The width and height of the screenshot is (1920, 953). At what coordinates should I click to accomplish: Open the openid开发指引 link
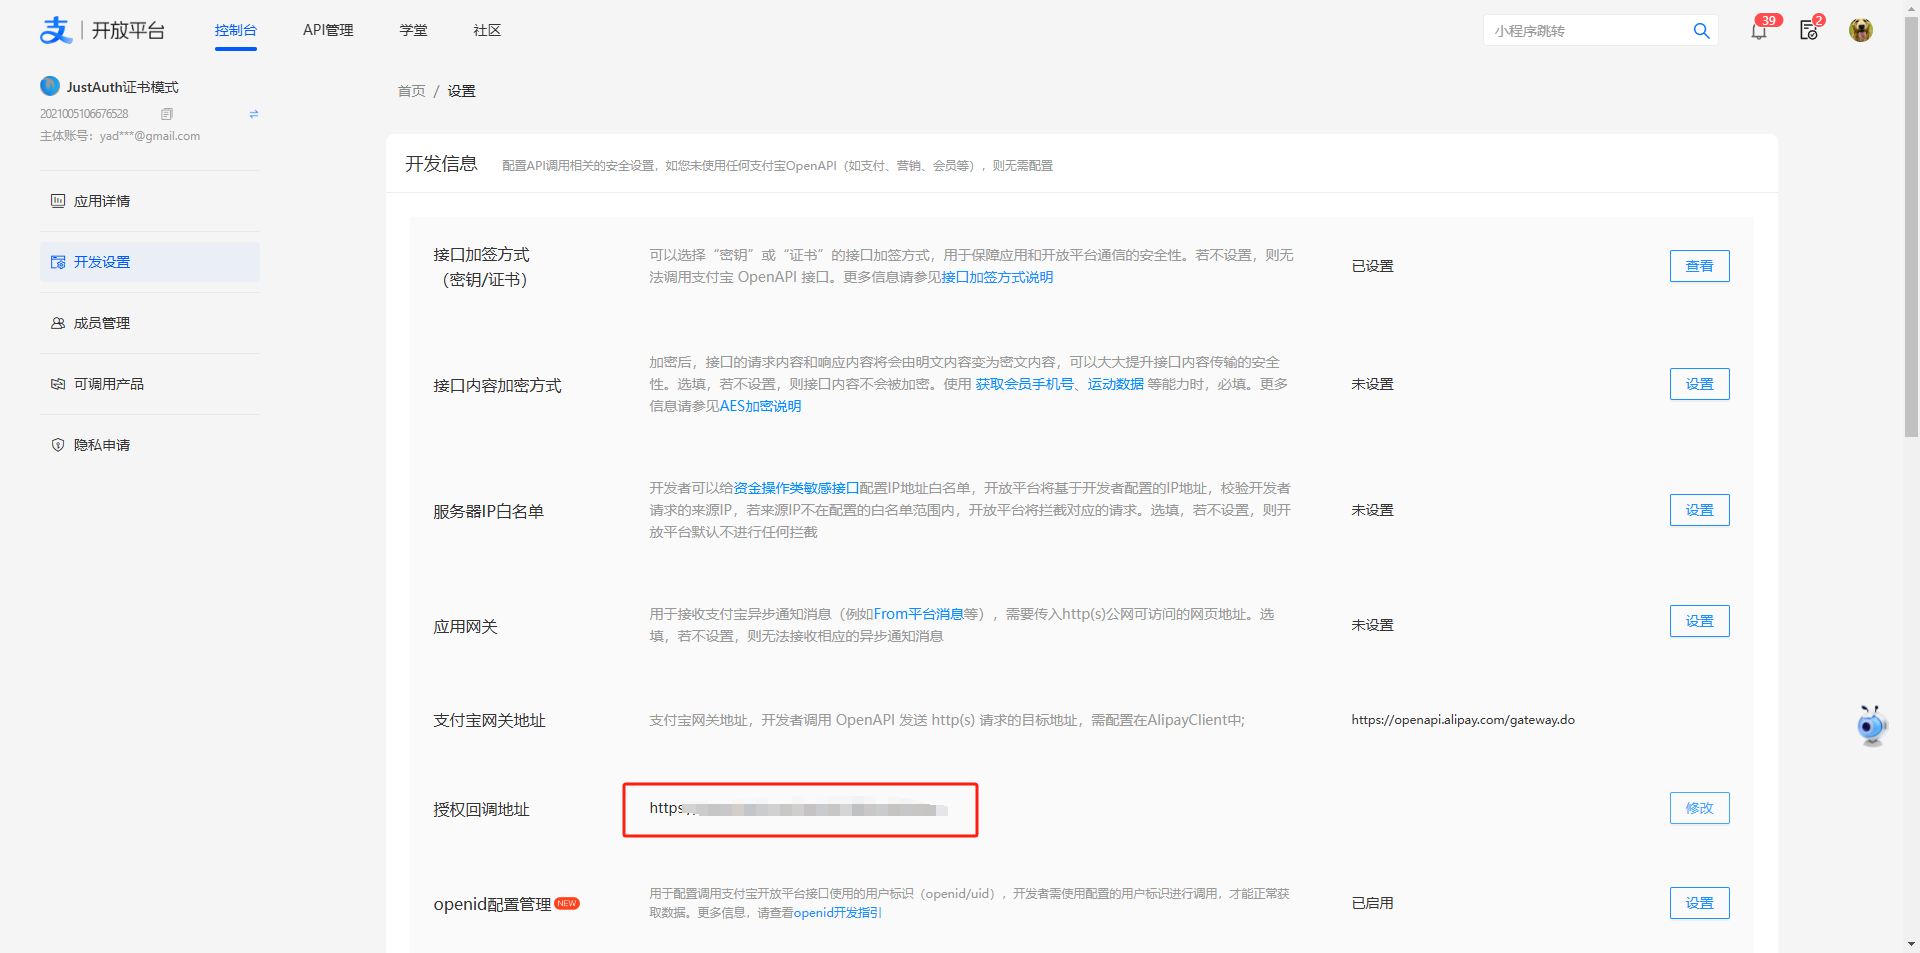(837, 913)
